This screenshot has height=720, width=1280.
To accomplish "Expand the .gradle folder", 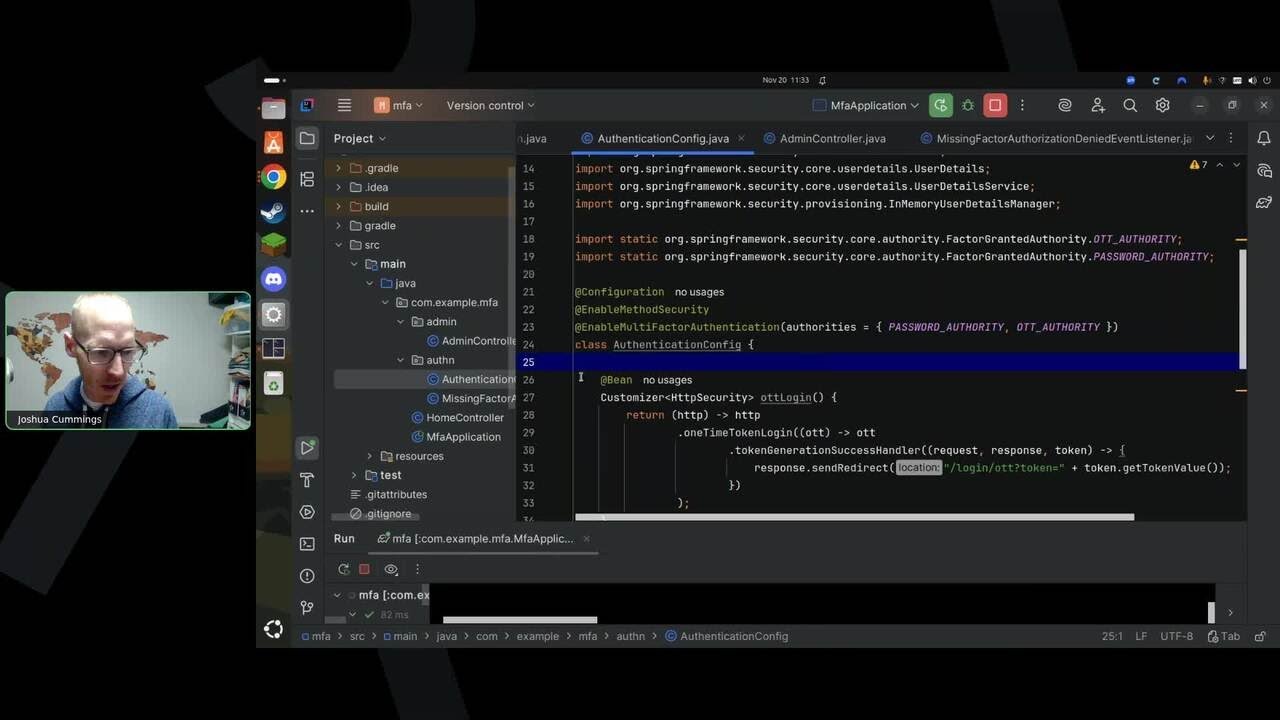I will 338,168.
